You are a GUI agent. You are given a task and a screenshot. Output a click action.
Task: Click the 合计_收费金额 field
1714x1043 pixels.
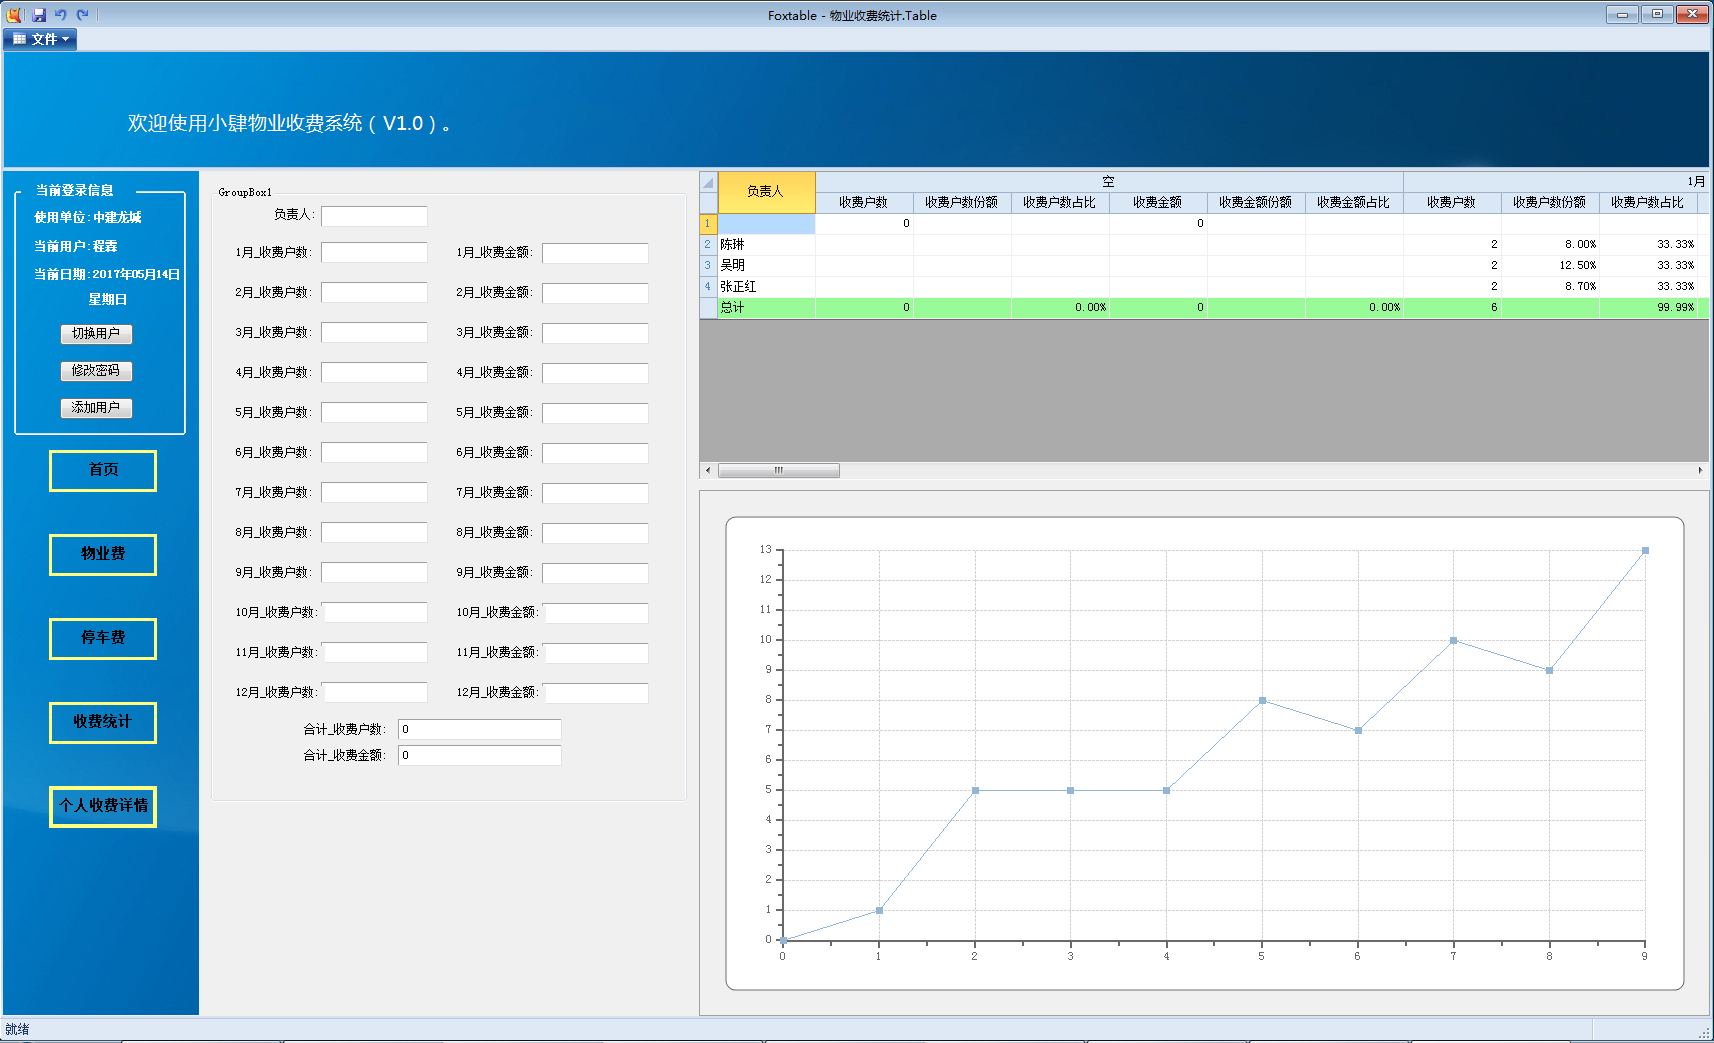tap(479, 756)
